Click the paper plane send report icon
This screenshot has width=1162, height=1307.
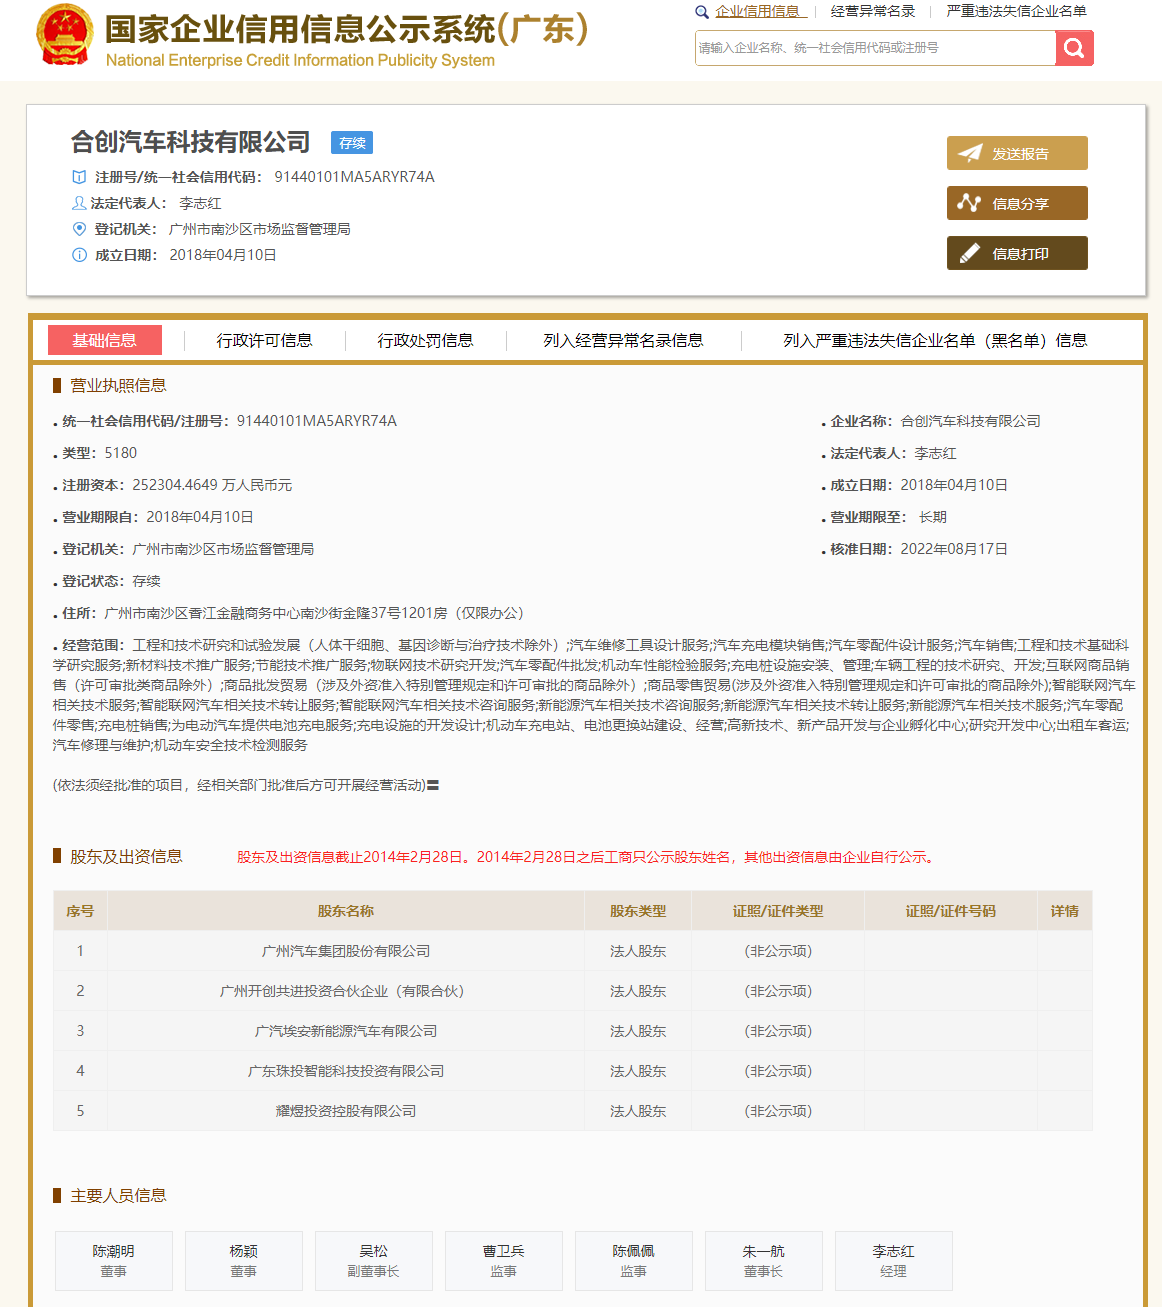pyautogui.click(x=969, y=154)
